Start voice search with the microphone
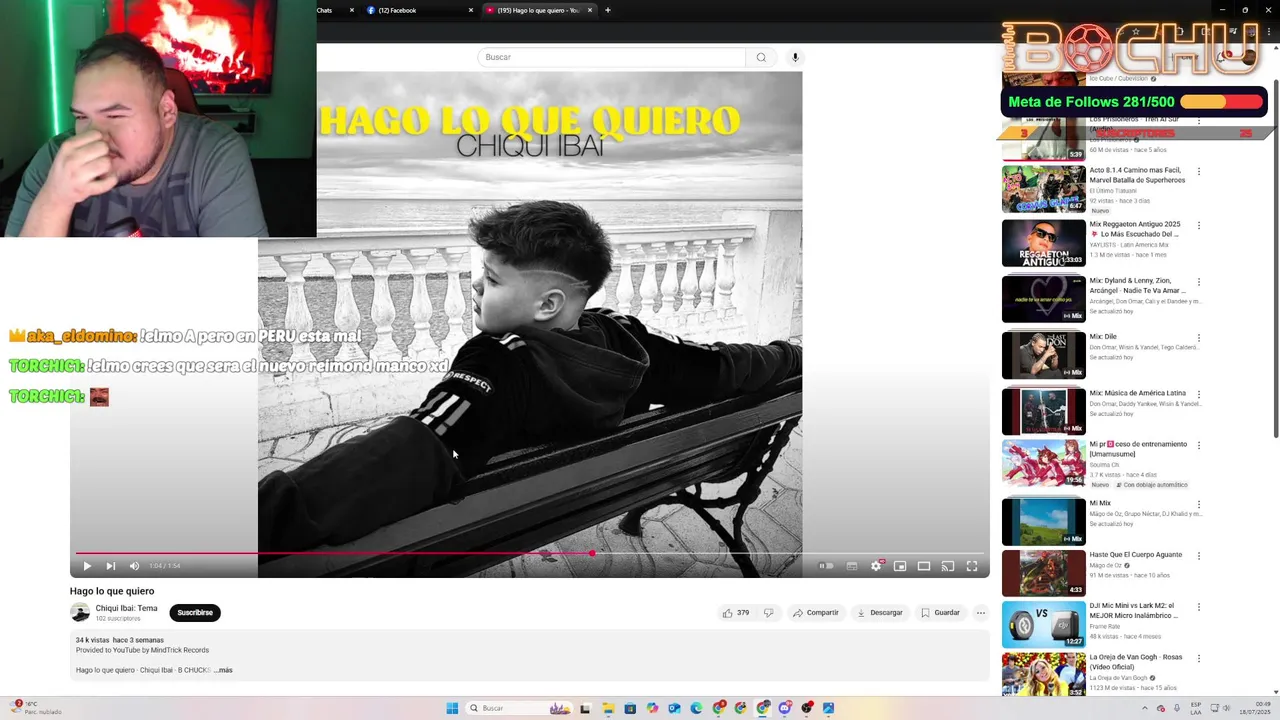Screen dimensions: 1280x720 [795, 57]
